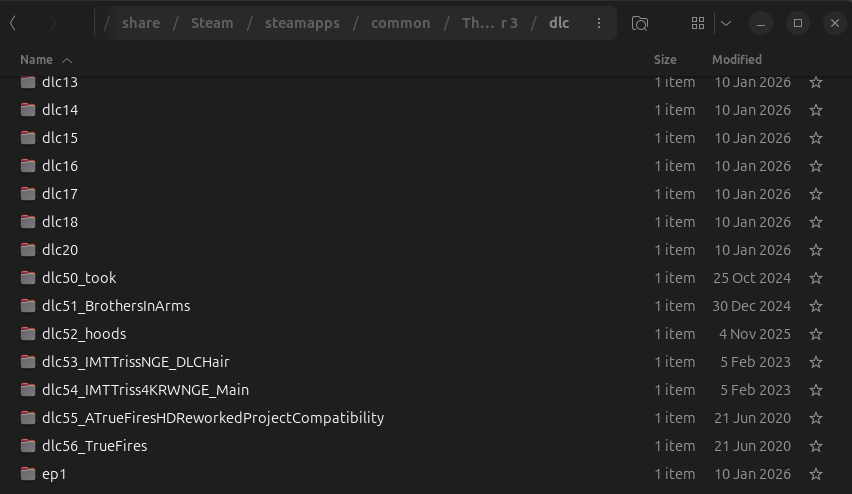Screen dimensions: 852x494
Task: Navigate to steamapps in path bar
Action: 302,23
